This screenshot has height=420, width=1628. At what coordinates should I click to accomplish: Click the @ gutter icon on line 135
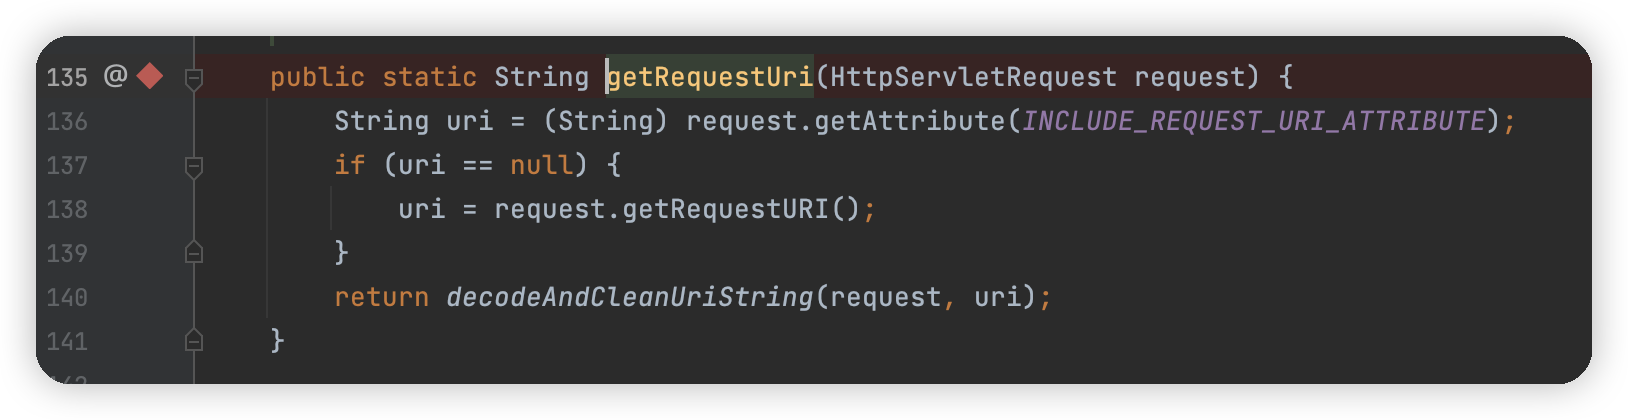tap(116, 76)
